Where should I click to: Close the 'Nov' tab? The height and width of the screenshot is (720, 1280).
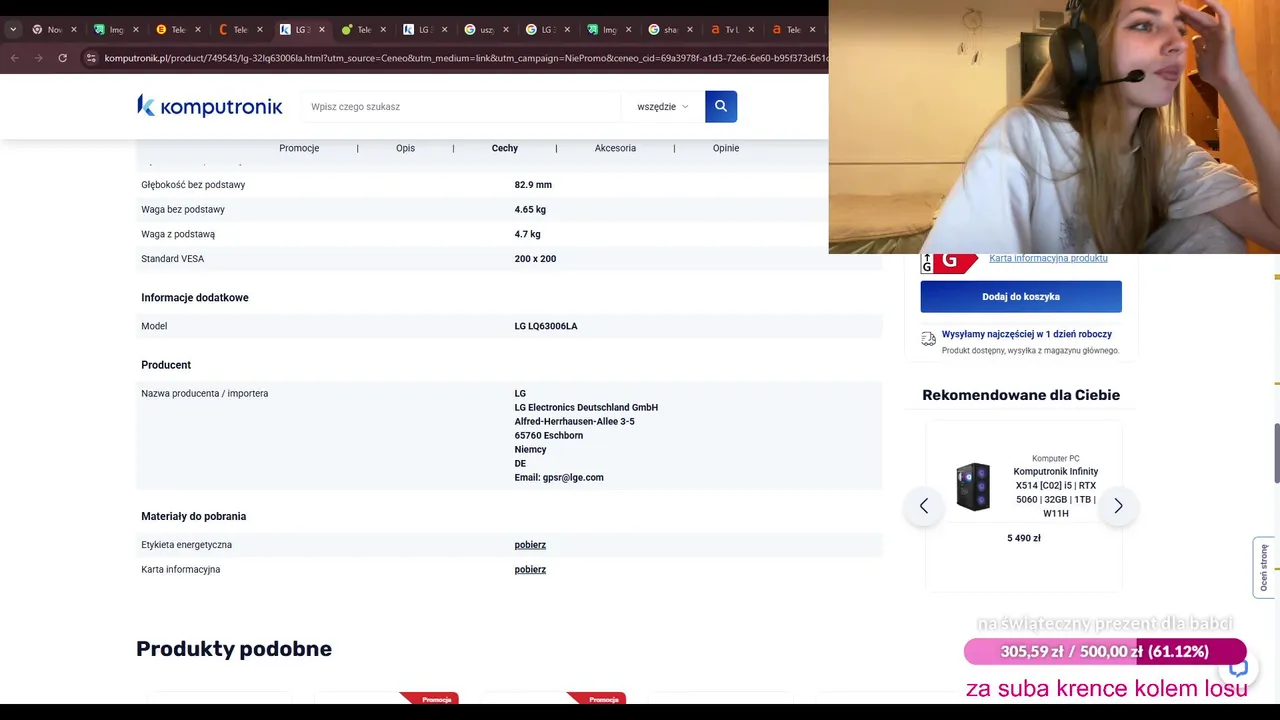73,30
